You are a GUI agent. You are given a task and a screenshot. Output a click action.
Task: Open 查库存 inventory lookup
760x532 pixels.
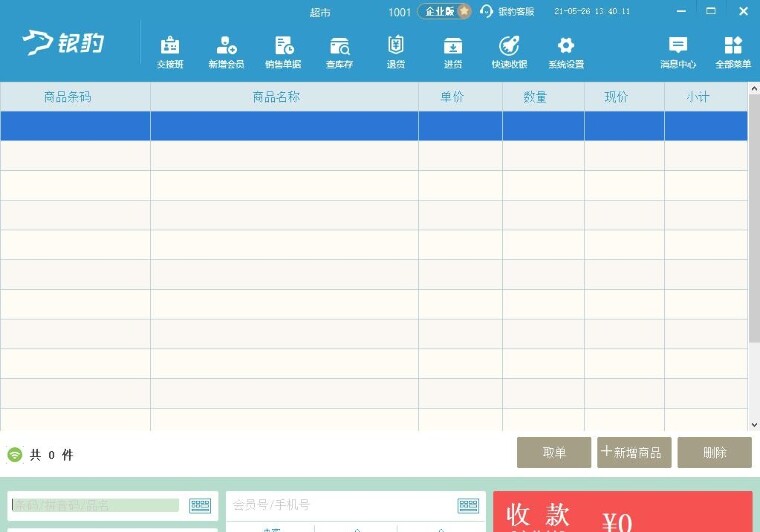(339, 52)
